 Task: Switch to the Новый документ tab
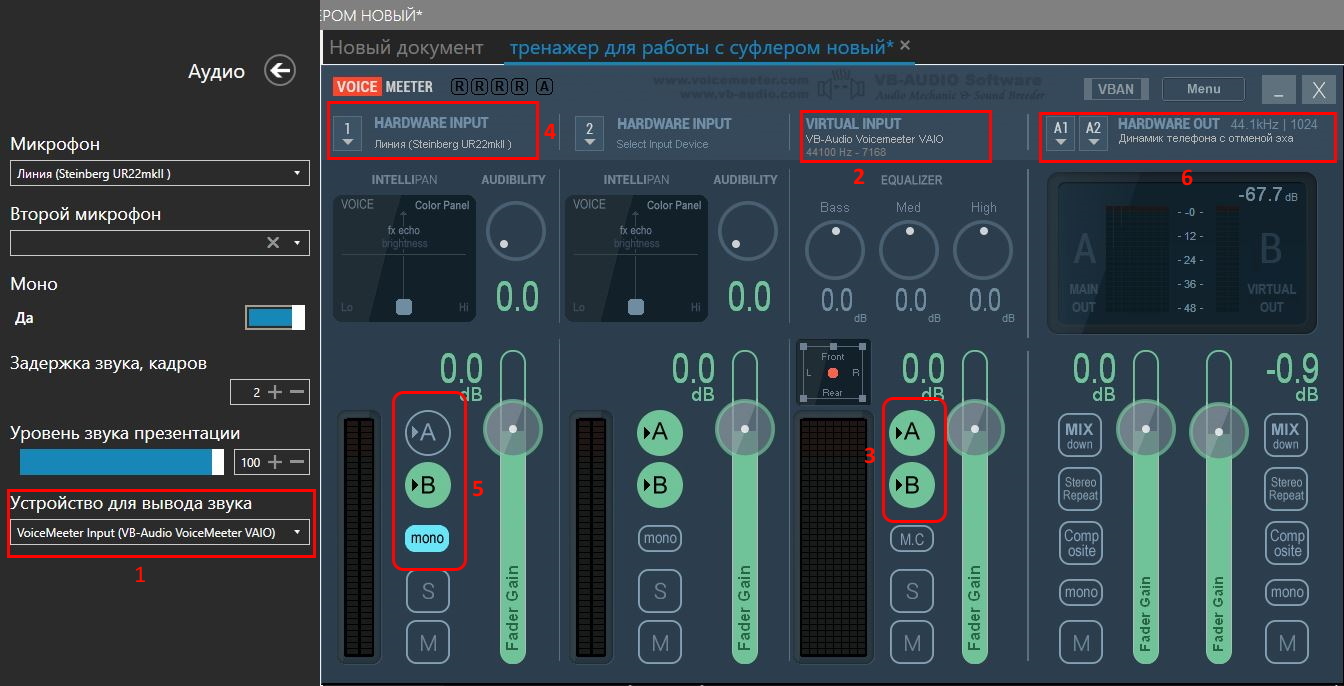406,47
